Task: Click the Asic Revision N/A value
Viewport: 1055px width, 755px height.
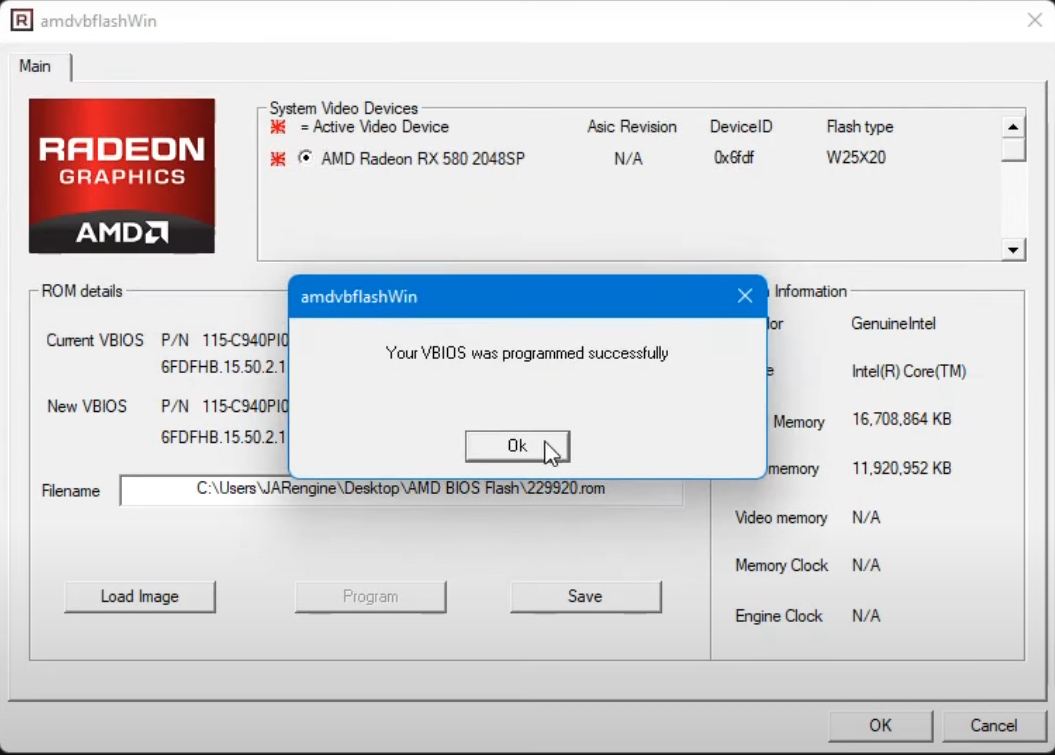Action: 628,159
